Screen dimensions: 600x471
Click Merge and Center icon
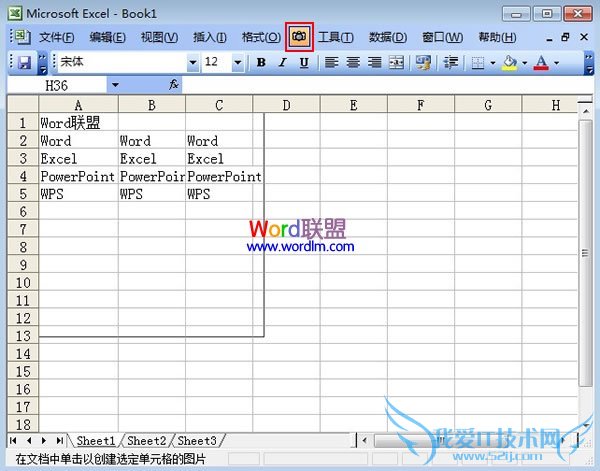[x=396, y=62]
